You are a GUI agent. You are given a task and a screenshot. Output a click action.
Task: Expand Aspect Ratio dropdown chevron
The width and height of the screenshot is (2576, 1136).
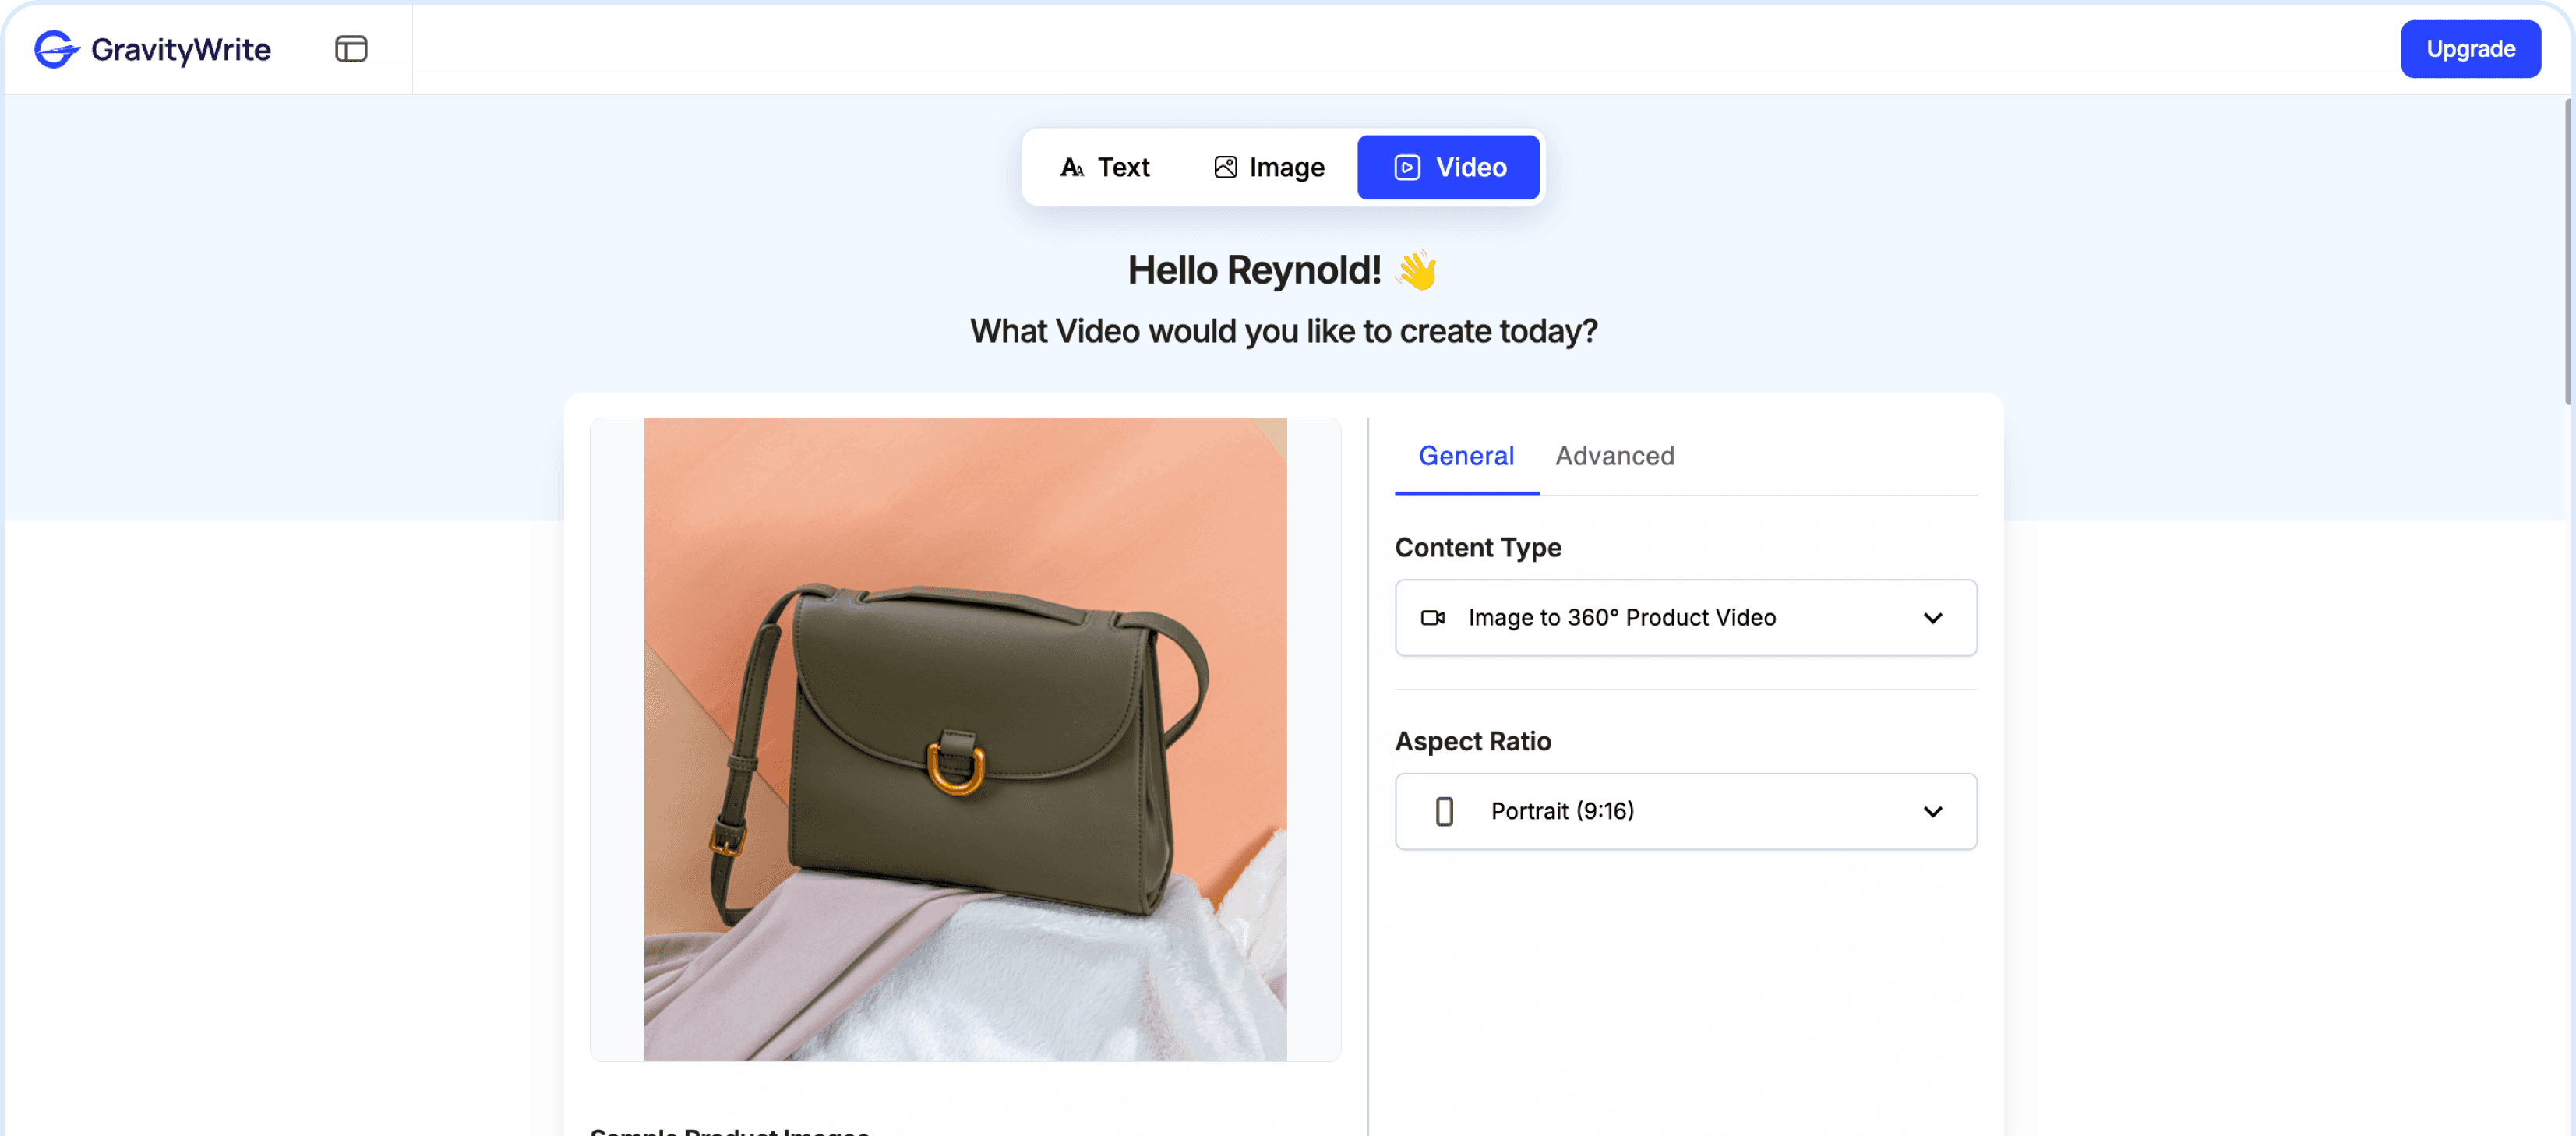(1932, 811)
